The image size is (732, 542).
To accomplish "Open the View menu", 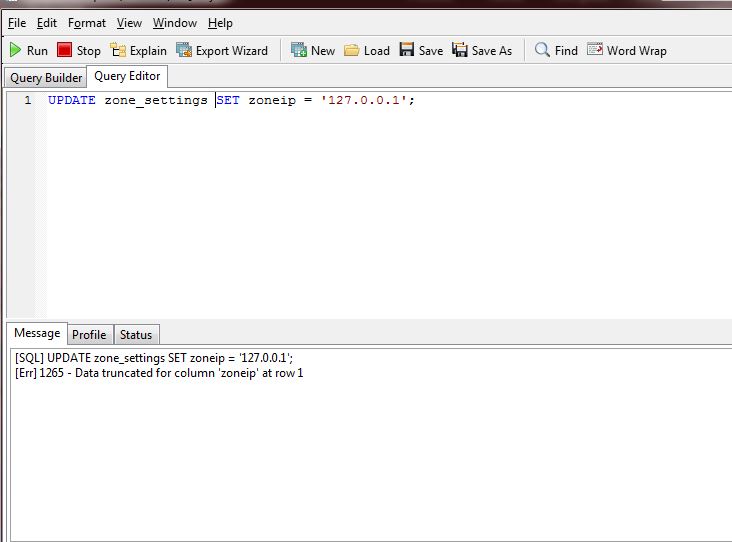I will [x=129, y=23].
